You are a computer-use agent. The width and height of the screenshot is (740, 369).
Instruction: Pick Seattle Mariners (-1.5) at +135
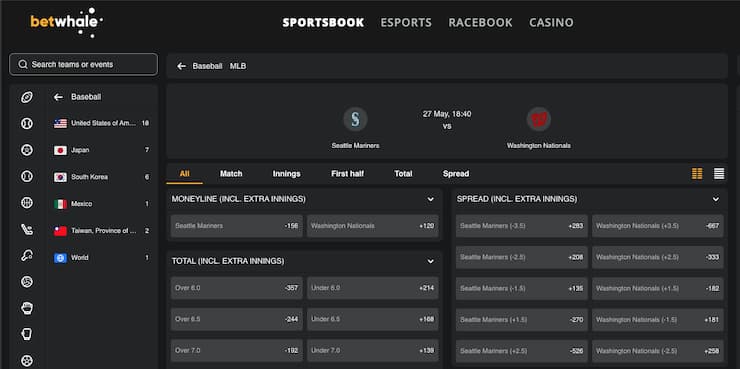(x=521, y=289)
